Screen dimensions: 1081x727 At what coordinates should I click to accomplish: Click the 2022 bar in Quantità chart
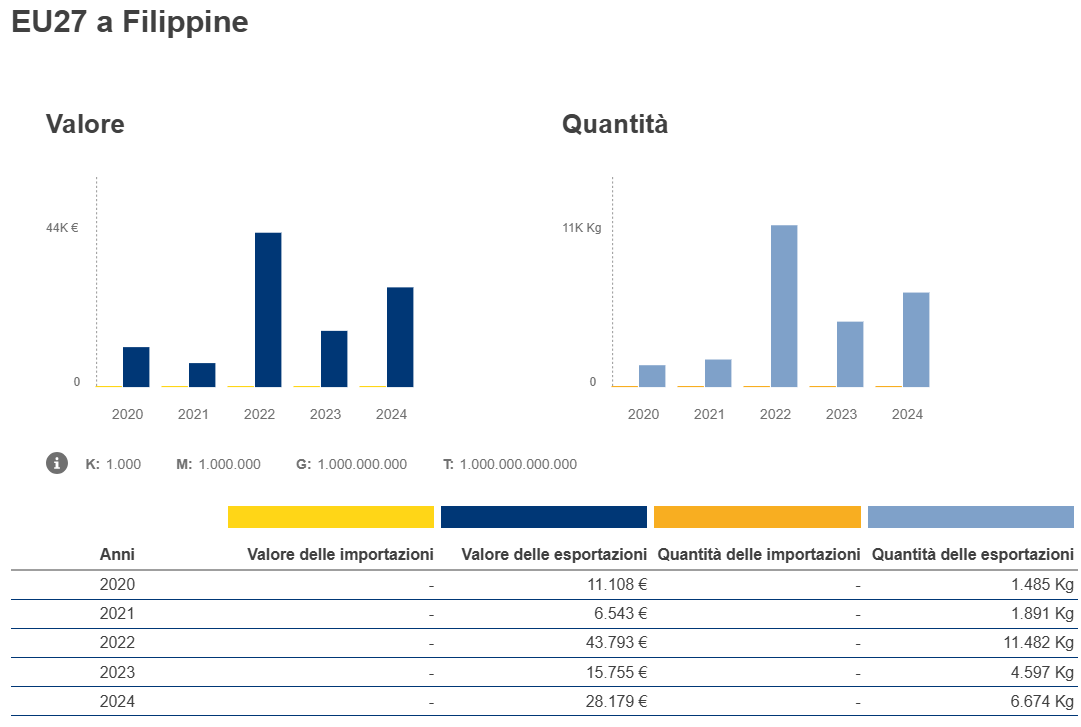784,306
